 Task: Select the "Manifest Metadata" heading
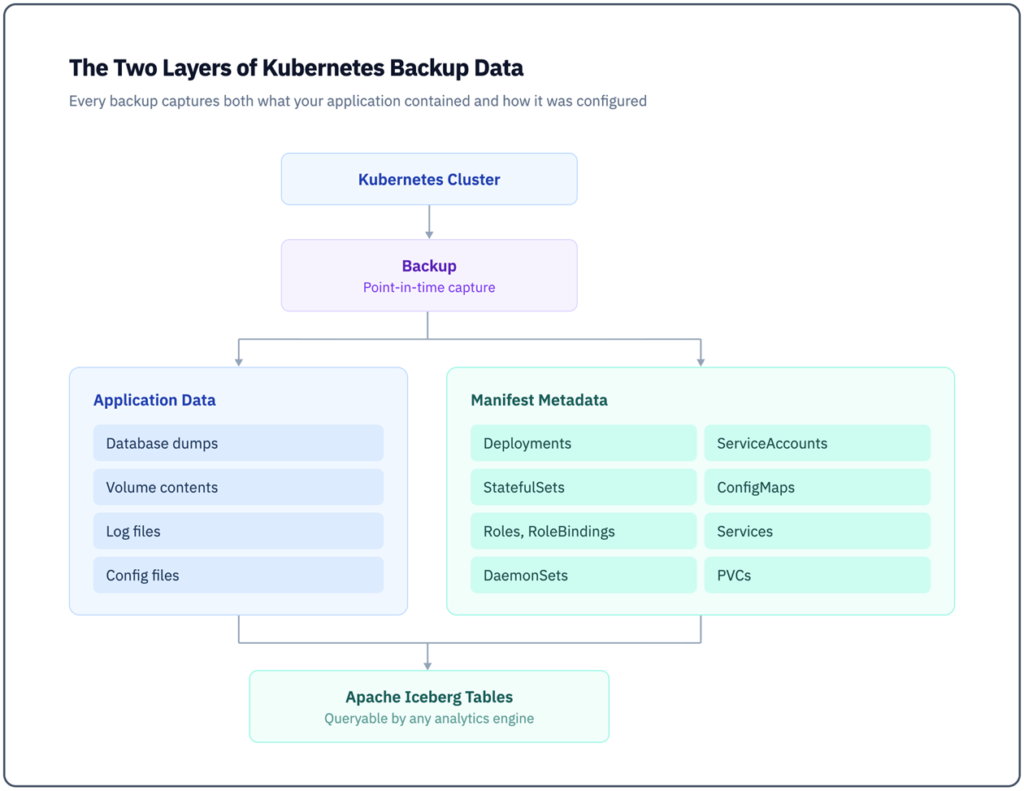[539, 400]
